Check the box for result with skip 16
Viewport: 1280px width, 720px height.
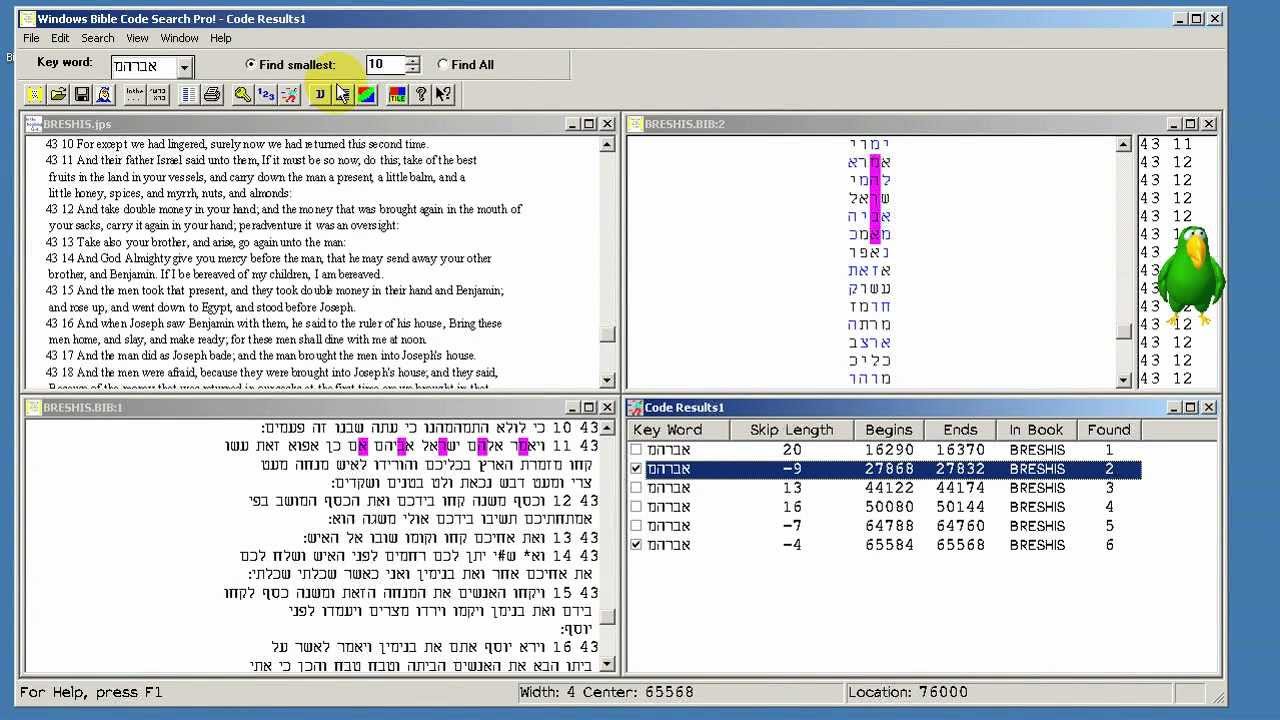[636, 507]
